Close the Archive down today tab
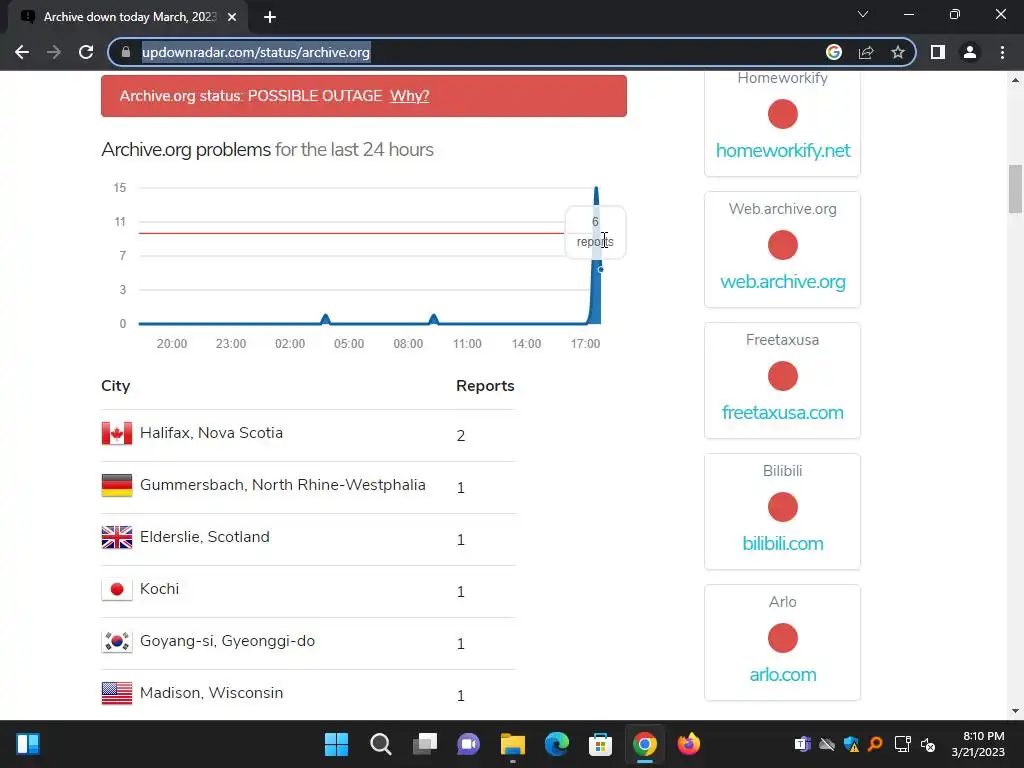Image resolution: width=1024 pixels, height=768 pixels. pyautogui.click(x=232, y=17)
